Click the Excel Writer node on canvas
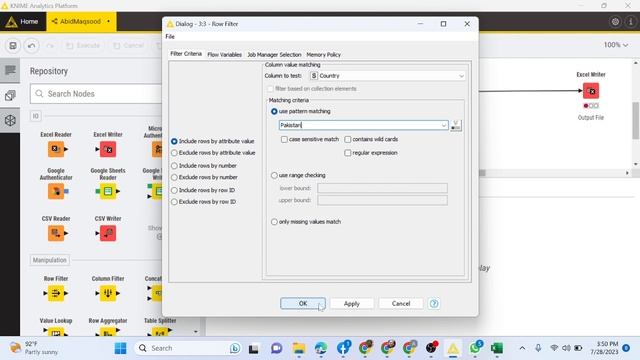 591,91
